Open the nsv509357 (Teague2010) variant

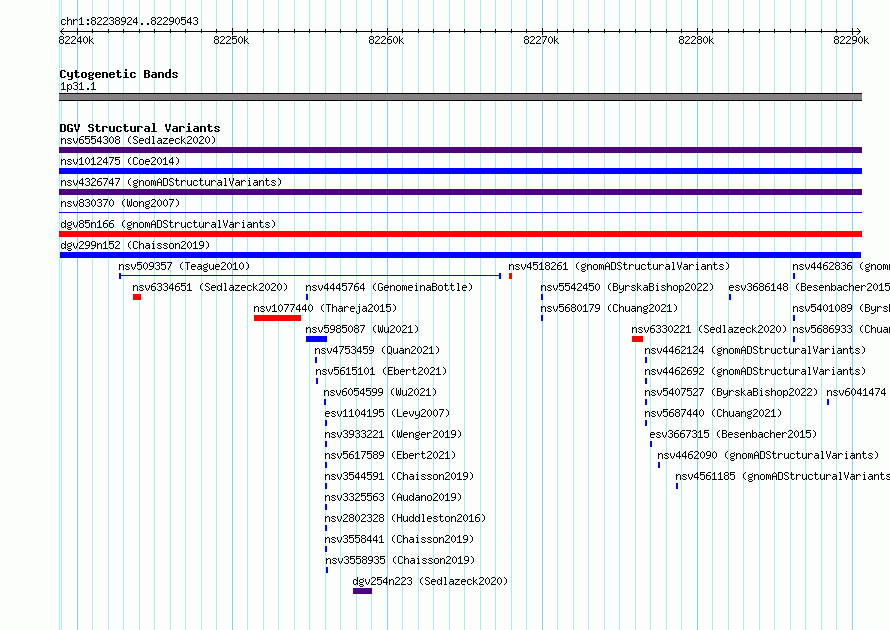coord(184,266)
